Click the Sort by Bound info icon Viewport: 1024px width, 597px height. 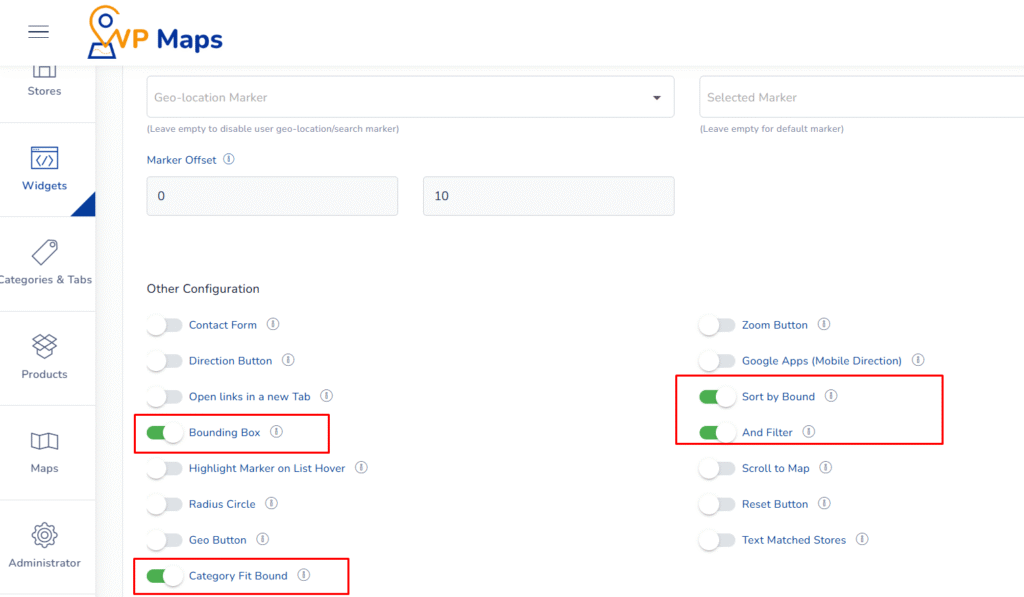coord(831,396)
